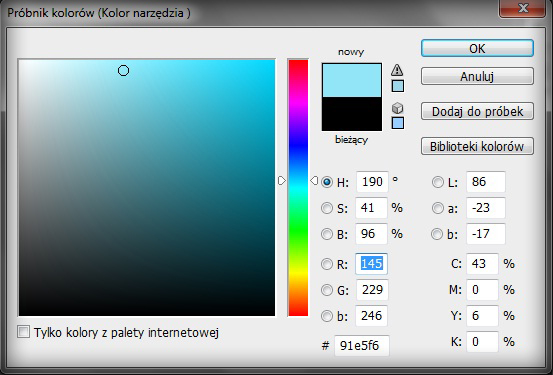The image size is (553, 375).
Task: Click in the large color field square
Action: (x=147, y=188)
